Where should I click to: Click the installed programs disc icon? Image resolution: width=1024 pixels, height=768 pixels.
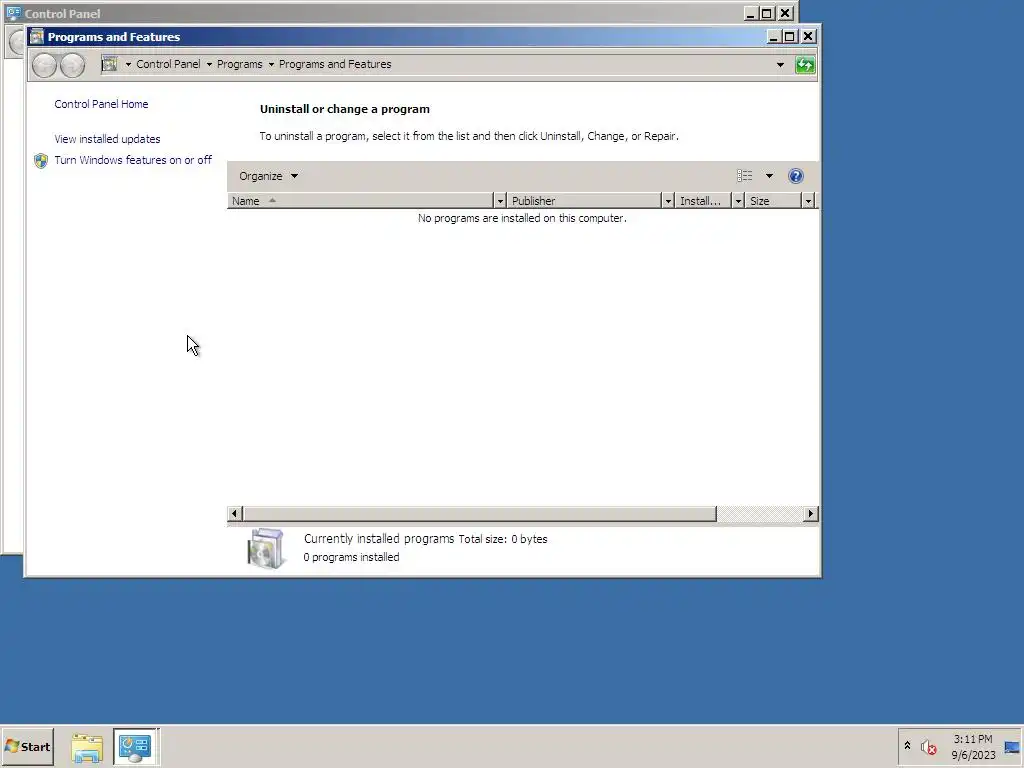click(x=265, y=548)
